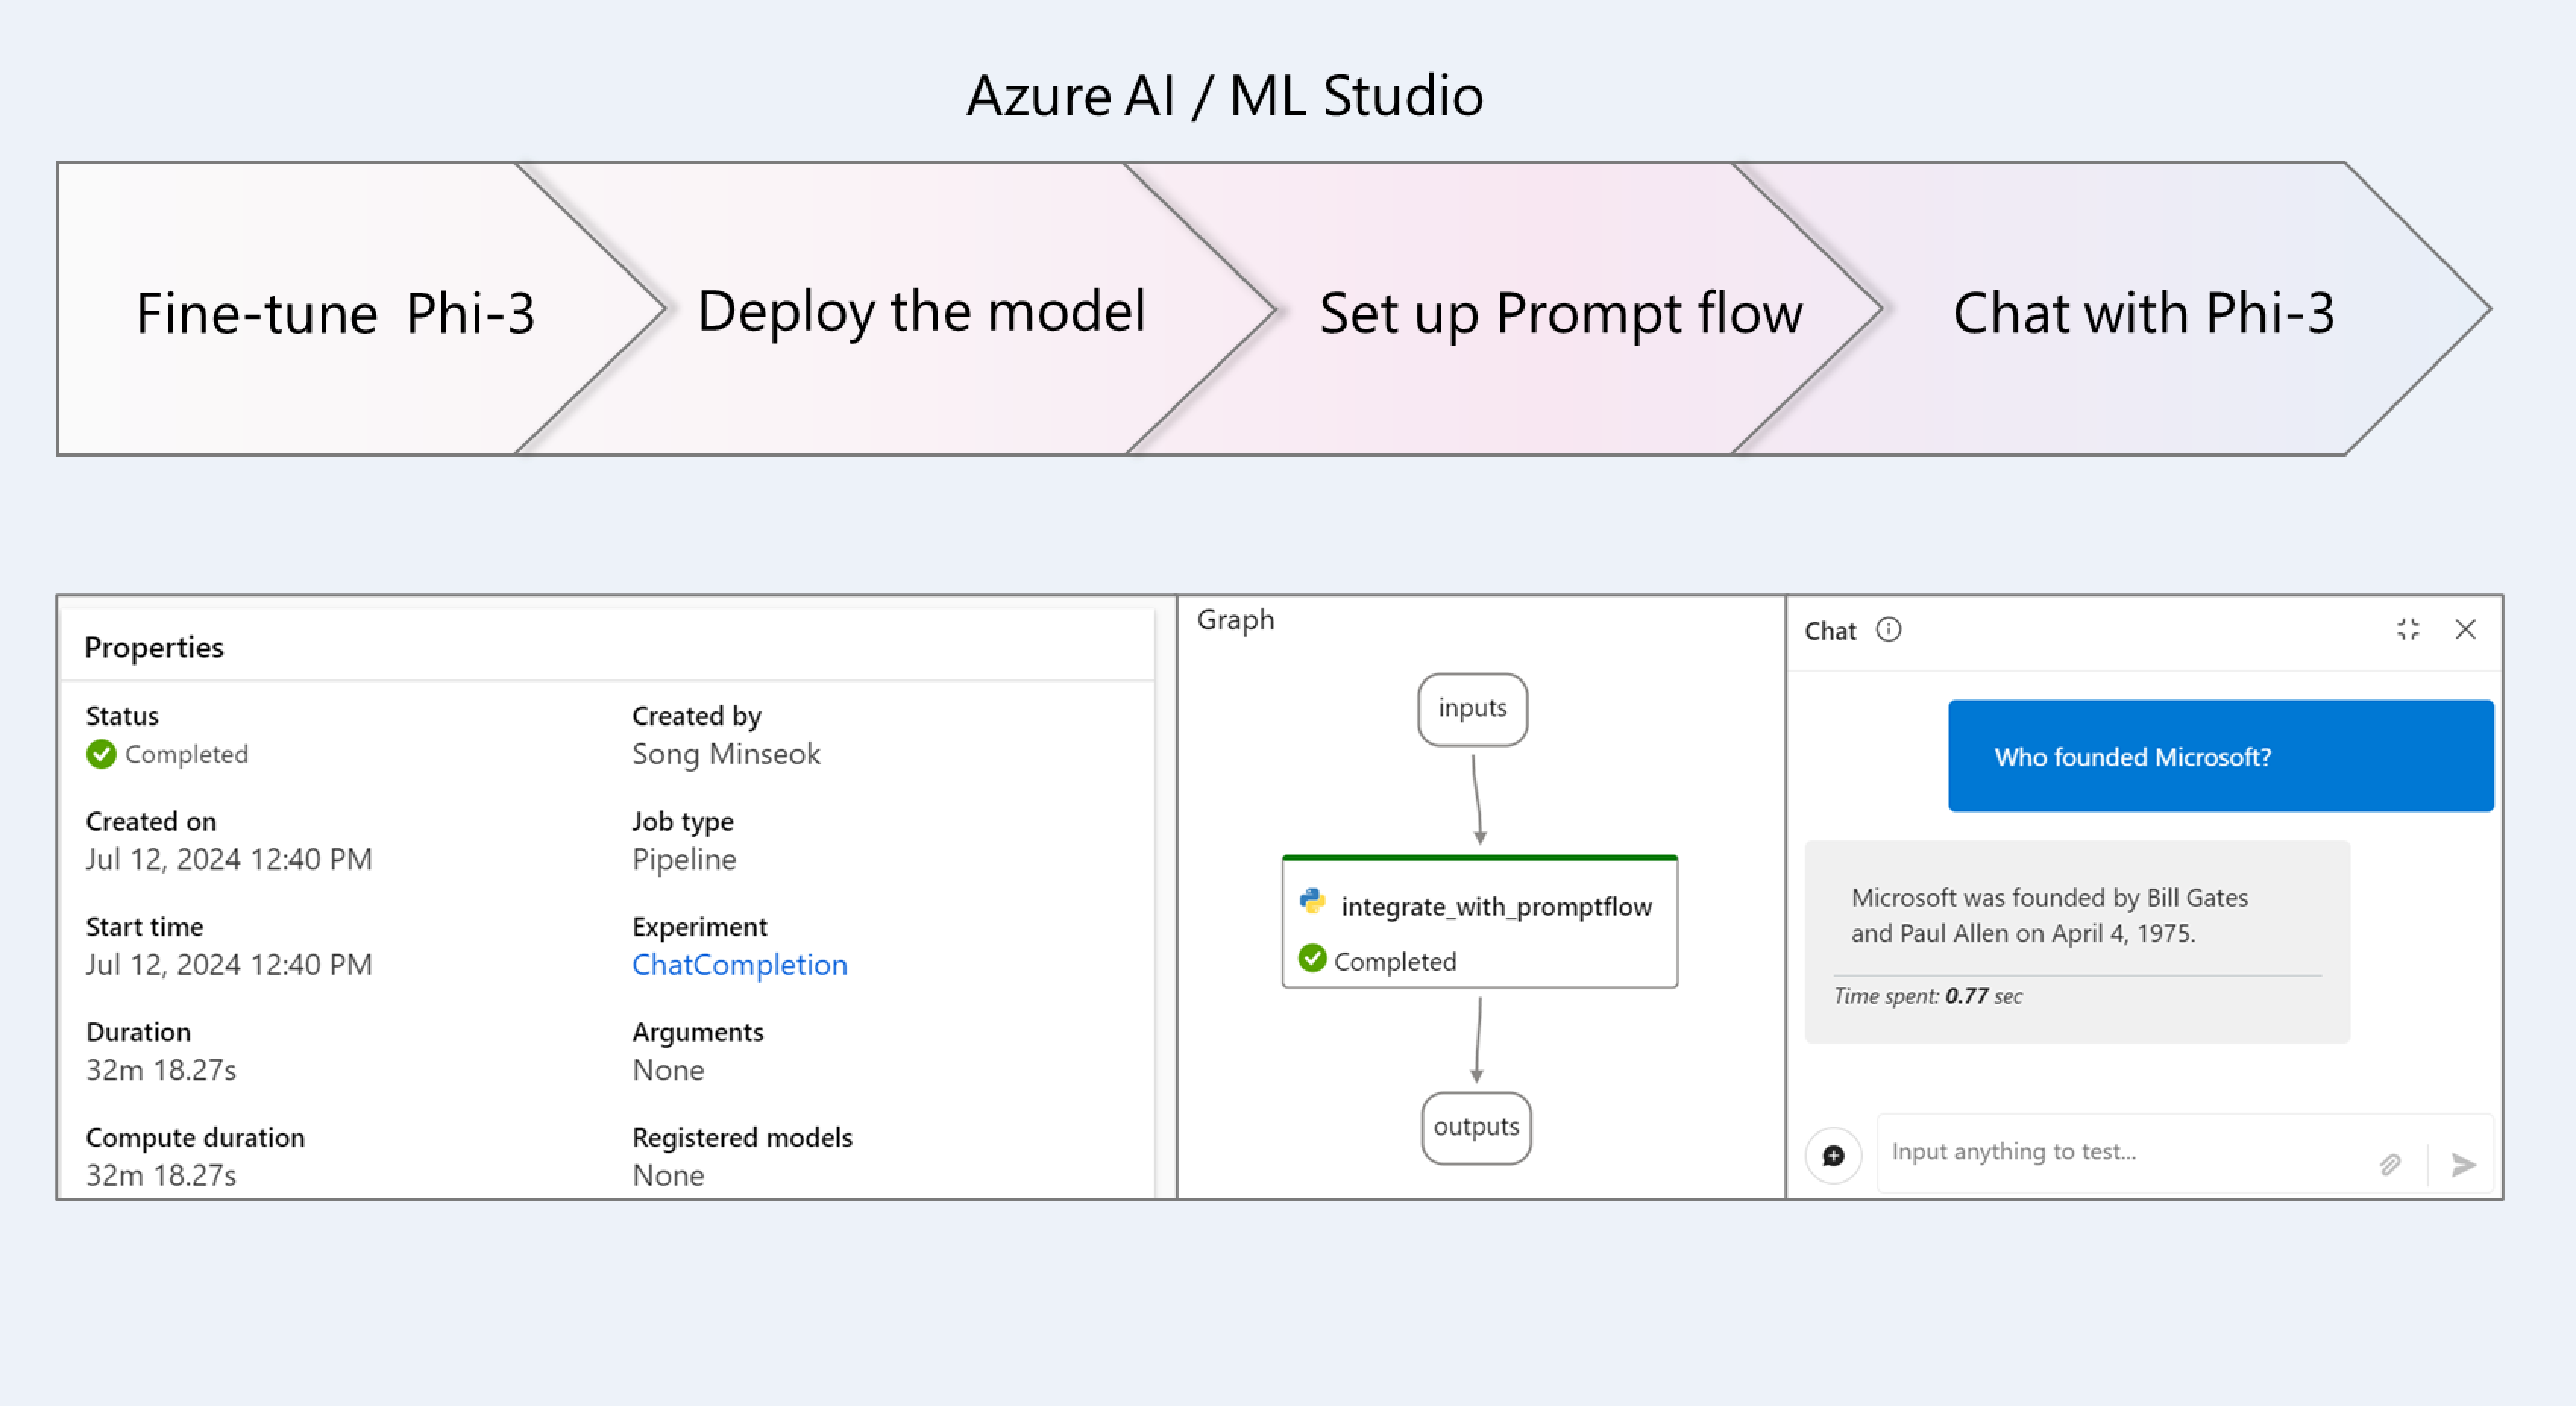This screenshot has width=2576, height=1406.
Task: View info next to the Chat heading
Action: coord(1889,630)
